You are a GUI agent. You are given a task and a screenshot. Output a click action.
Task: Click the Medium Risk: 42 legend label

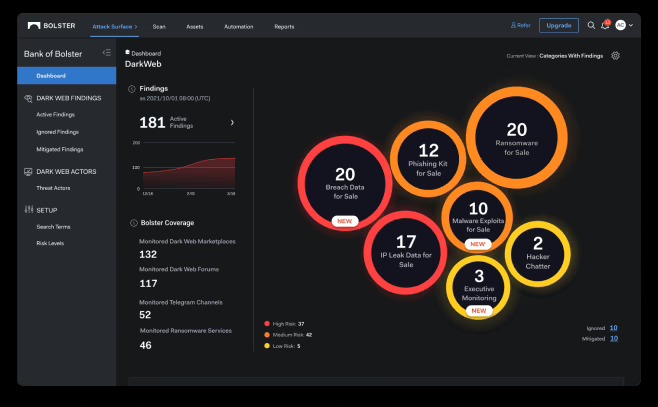(x=292, y=335)
